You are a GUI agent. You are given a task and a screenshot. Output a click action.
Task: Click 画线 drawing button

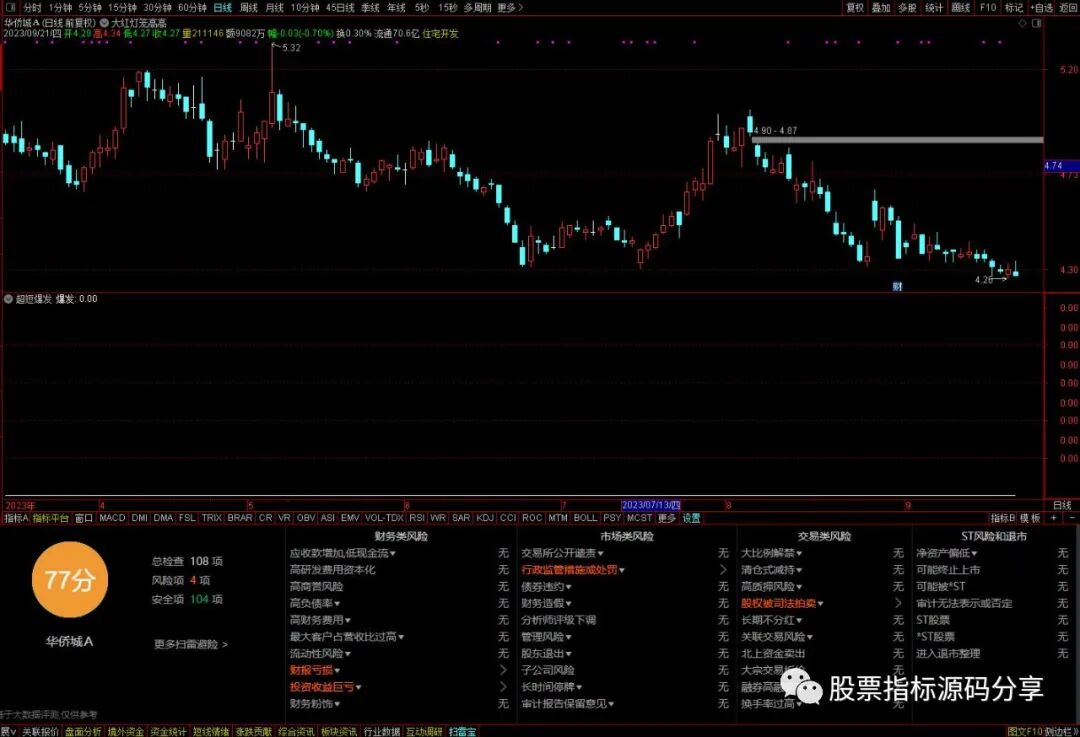point(961,8)
